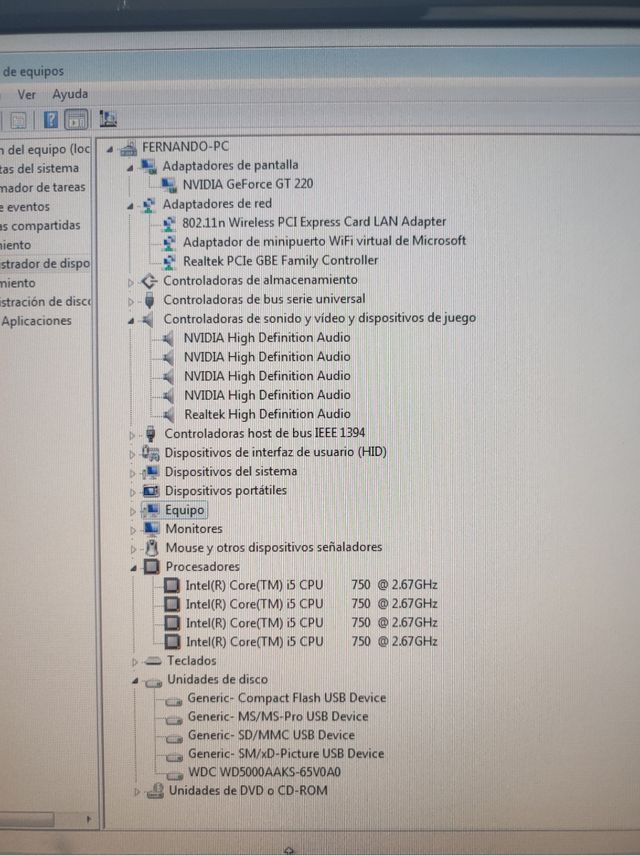The image size is (640, 855).
Task: Select Dispositivos de interfaz de usuario (HID)
Action: click(x=275, y=452)
